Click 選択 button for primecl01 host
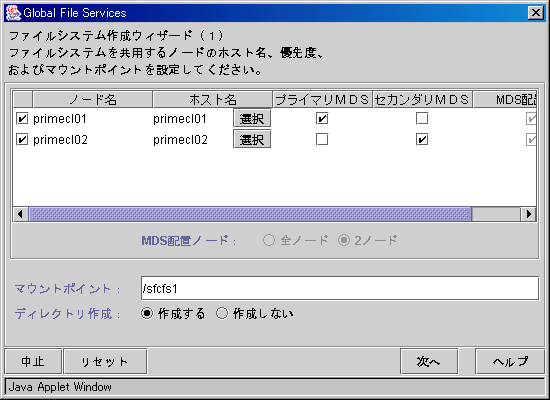This screenshot has width=550, height=400. (x=252, y=119)
